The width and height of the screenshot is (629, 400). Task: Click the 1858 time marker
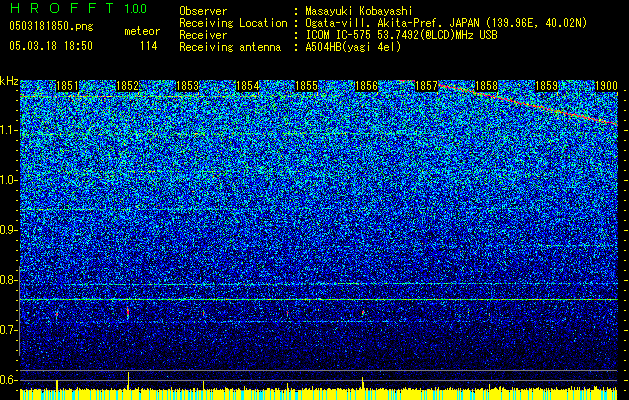click(486, 86)
